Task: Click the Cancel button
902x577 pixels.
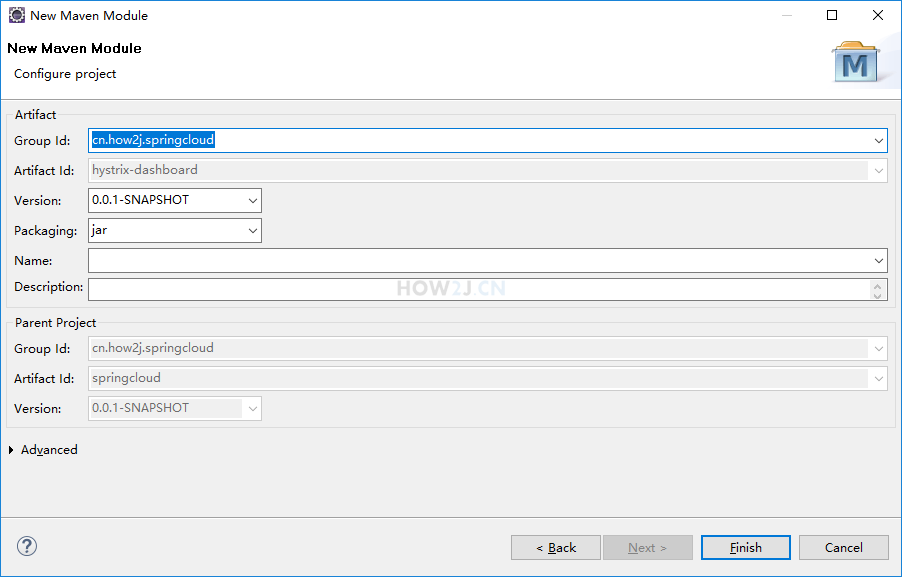Action: click(843, 548)
